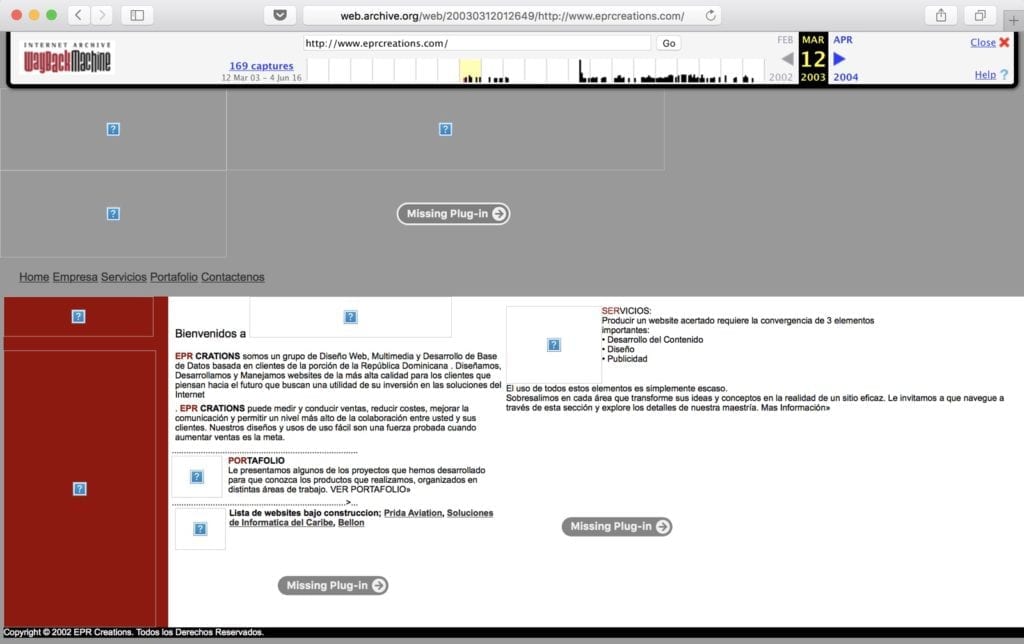Click the tall spike in the capture timeline
Viewport: 1024px width, 644px height.
[x=580, y=71]
